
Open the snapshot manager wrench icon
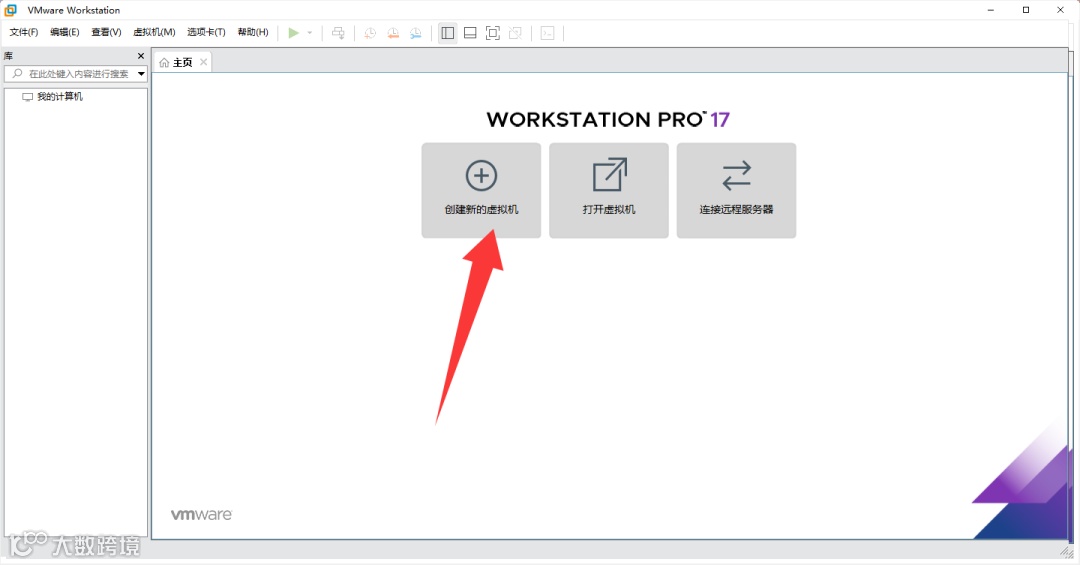(x=415, y=32)
